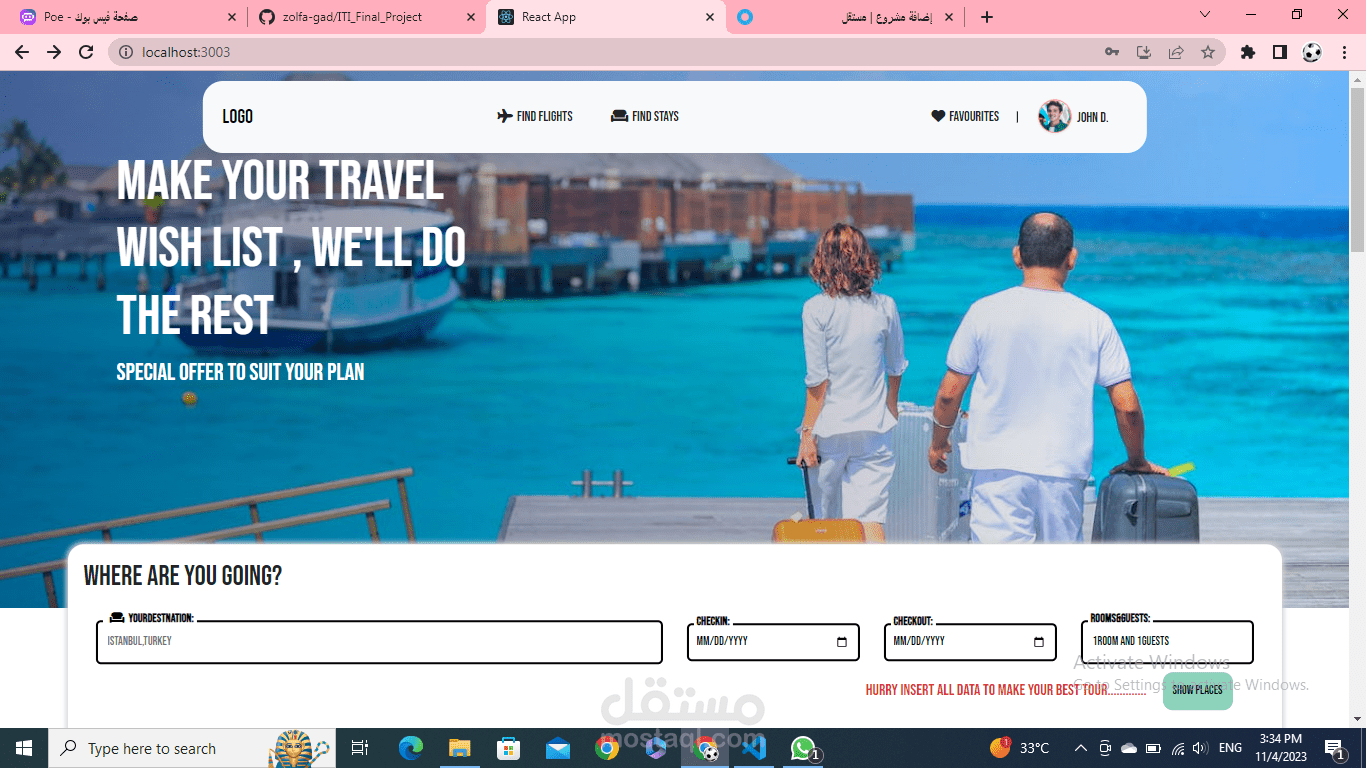The width and height of the screenshot is (1366, 768).
Task: View site information icon in address bar
Action: click(x=126, y=52)
